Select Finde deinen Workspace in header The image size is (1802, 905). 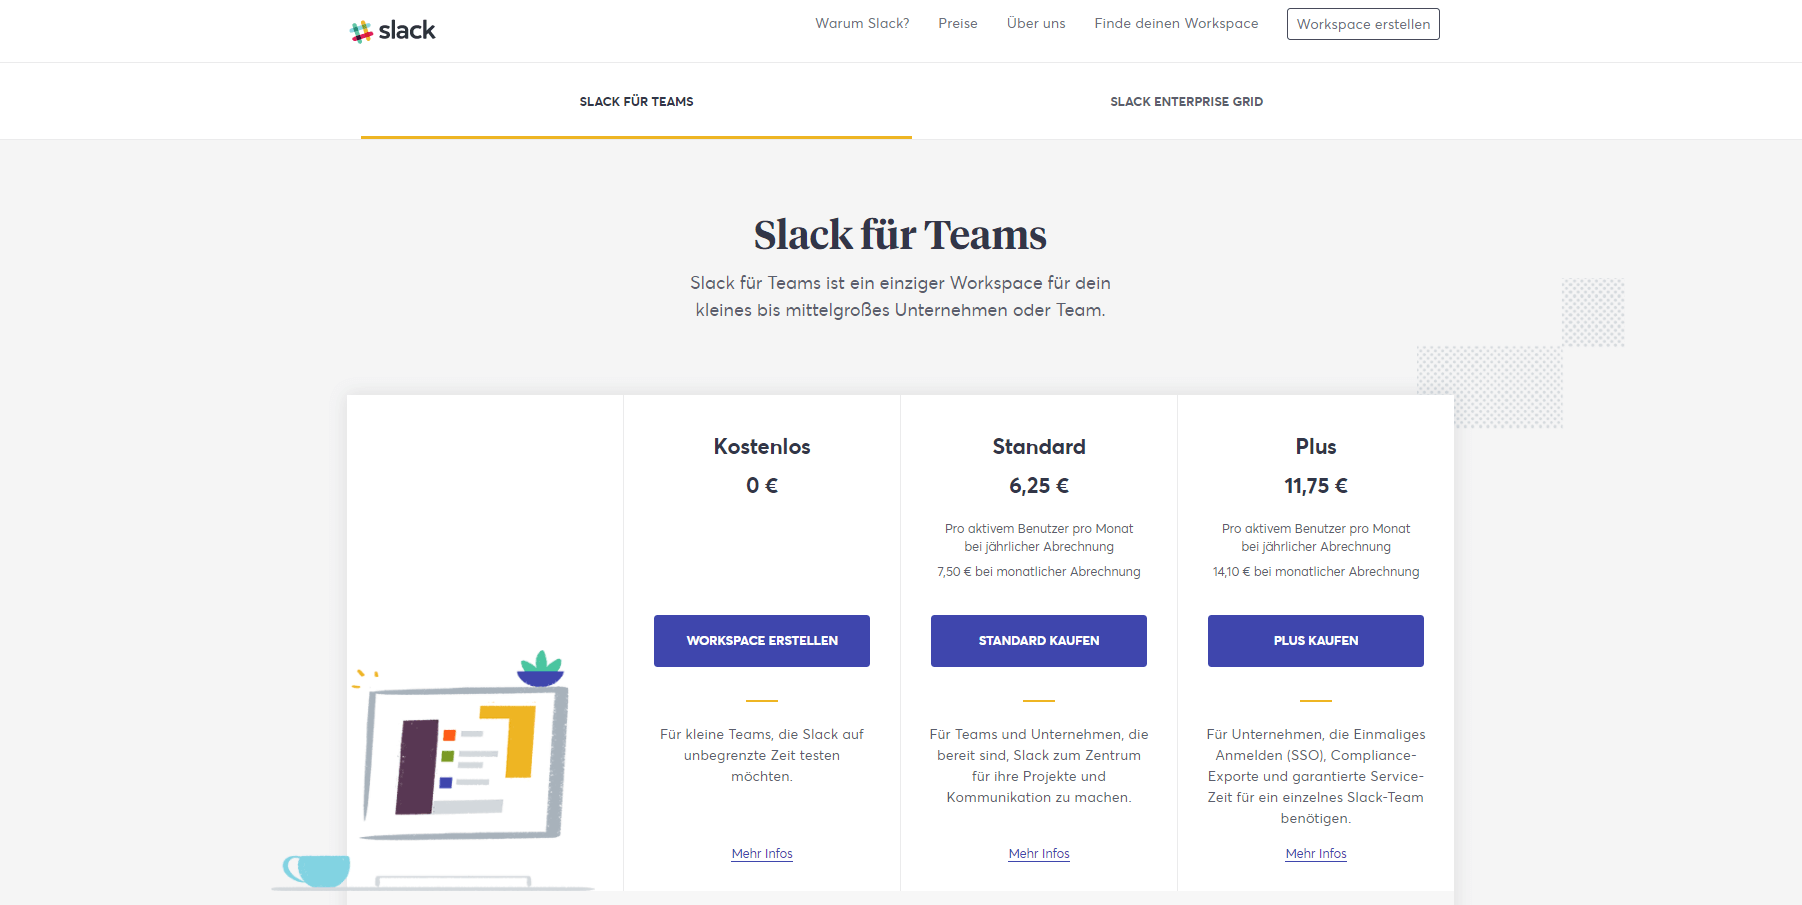point(1176,23)
